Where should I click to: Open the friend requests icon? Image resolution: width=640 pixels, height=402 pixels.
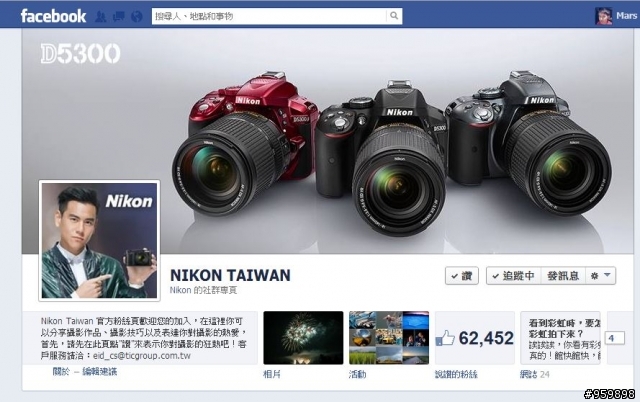click(100, 16)
